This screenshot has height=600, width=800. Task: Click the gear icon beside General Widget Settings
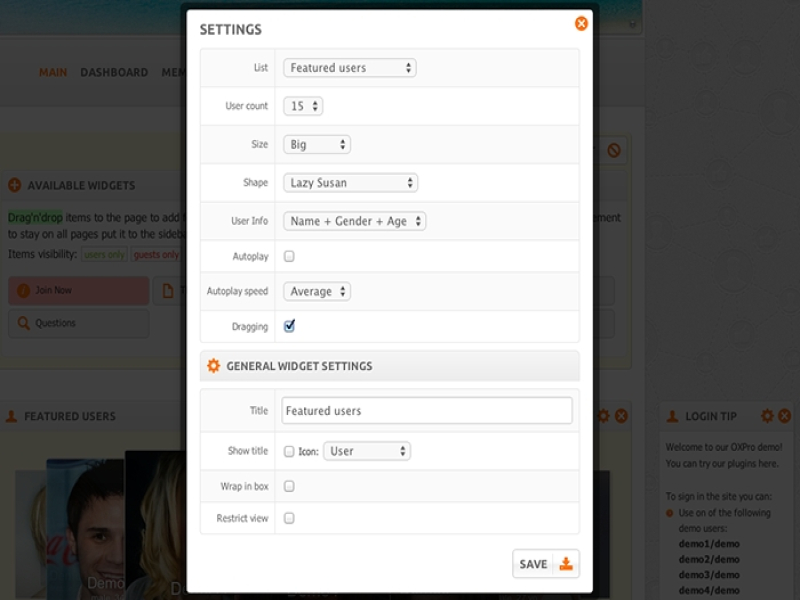[213, 366]
